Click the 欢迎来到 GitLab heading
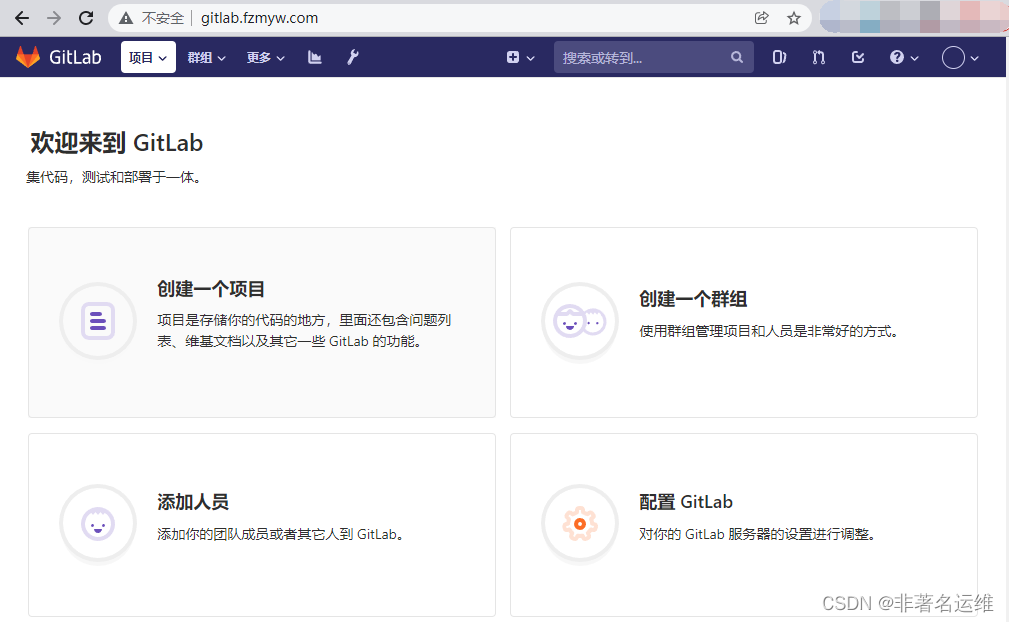 (116, 143)
